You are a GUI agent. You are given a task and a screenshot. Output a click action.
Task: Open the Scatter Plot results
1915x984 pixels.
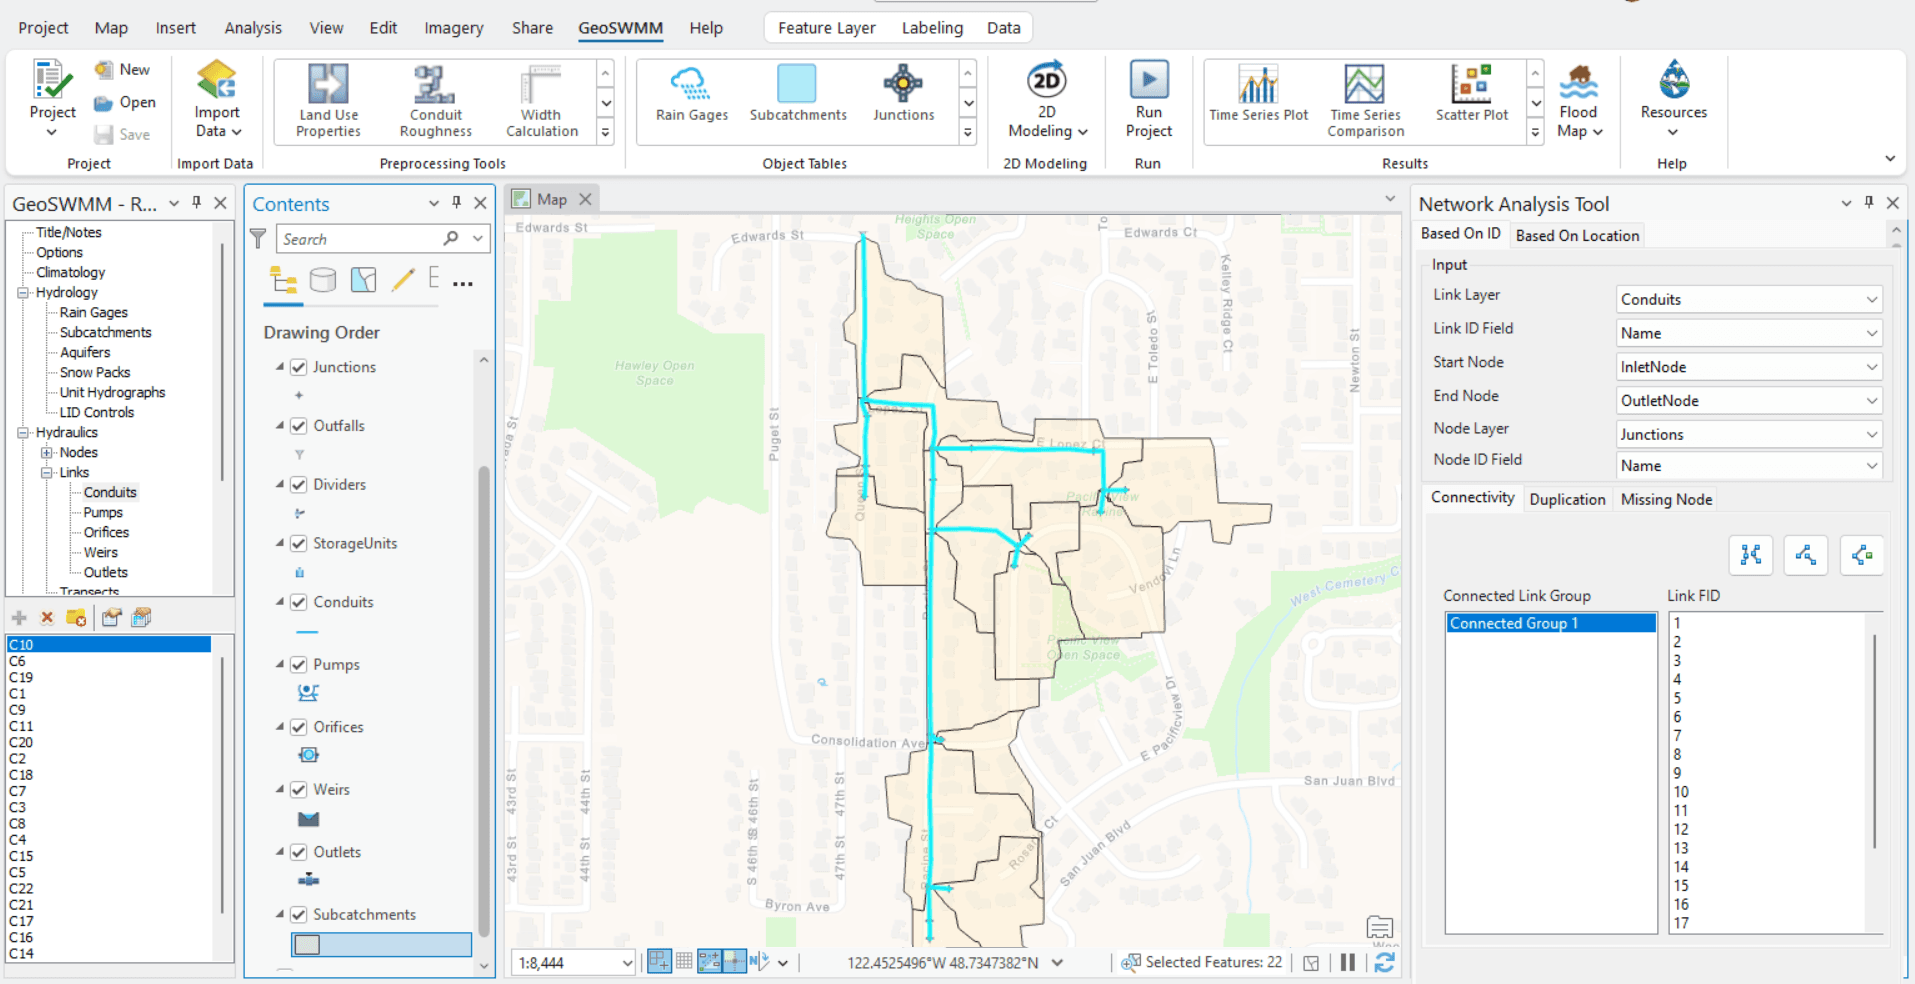click(1471, 94)
